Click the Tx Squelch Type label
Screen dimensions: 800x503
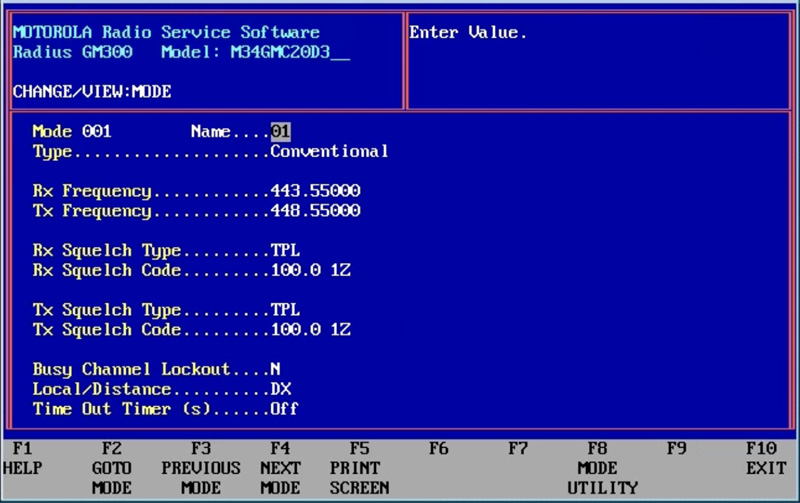point(107,310)
